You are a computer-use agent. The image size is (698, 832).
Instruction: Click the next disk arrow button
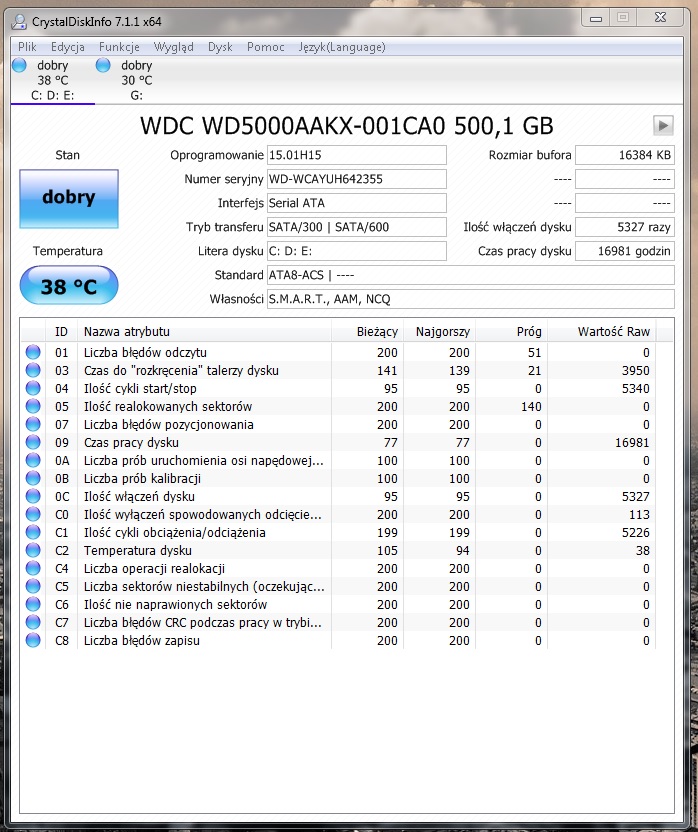(663, 126)
